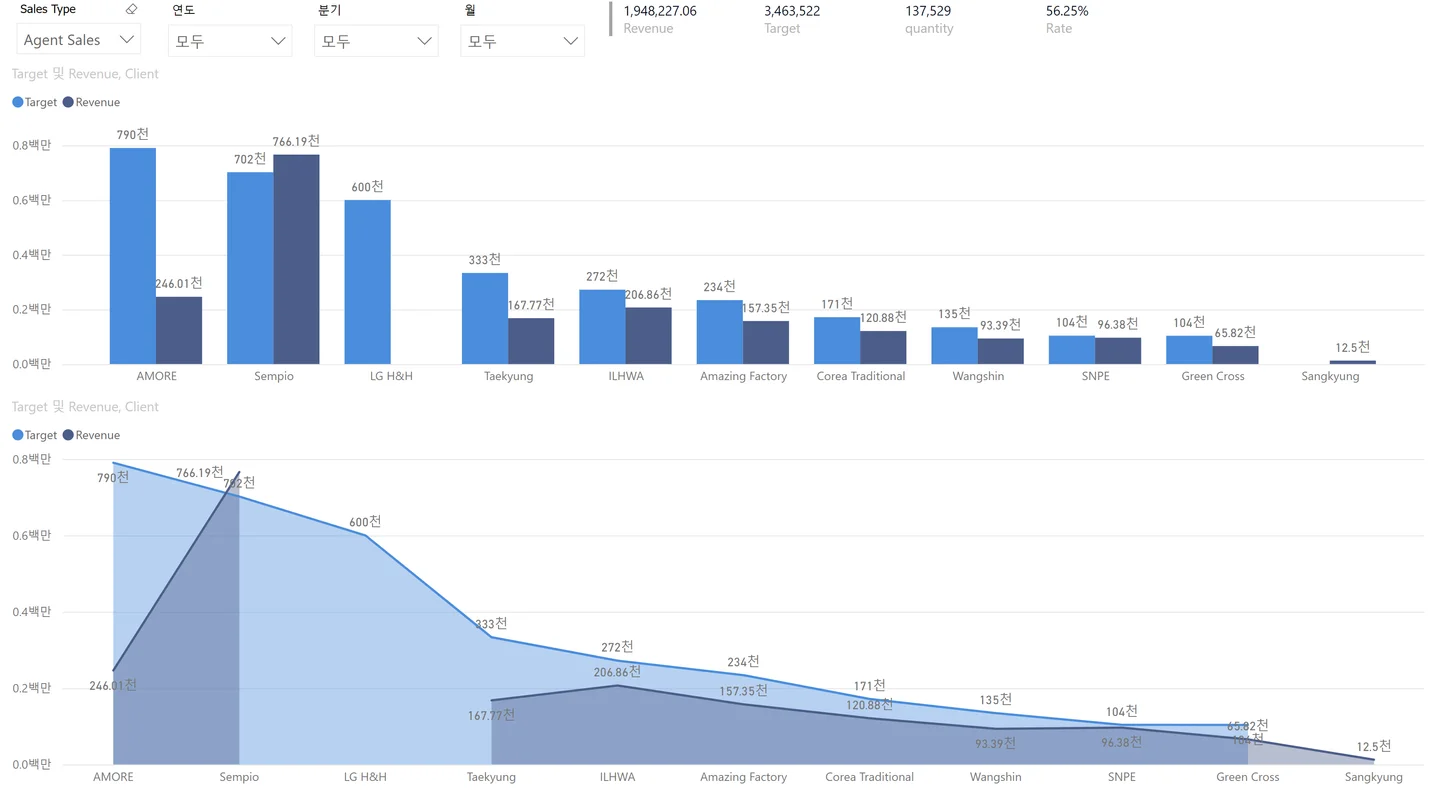
Task: Click the 12.5천 data label in area chart
Action: pos(1374,746)
